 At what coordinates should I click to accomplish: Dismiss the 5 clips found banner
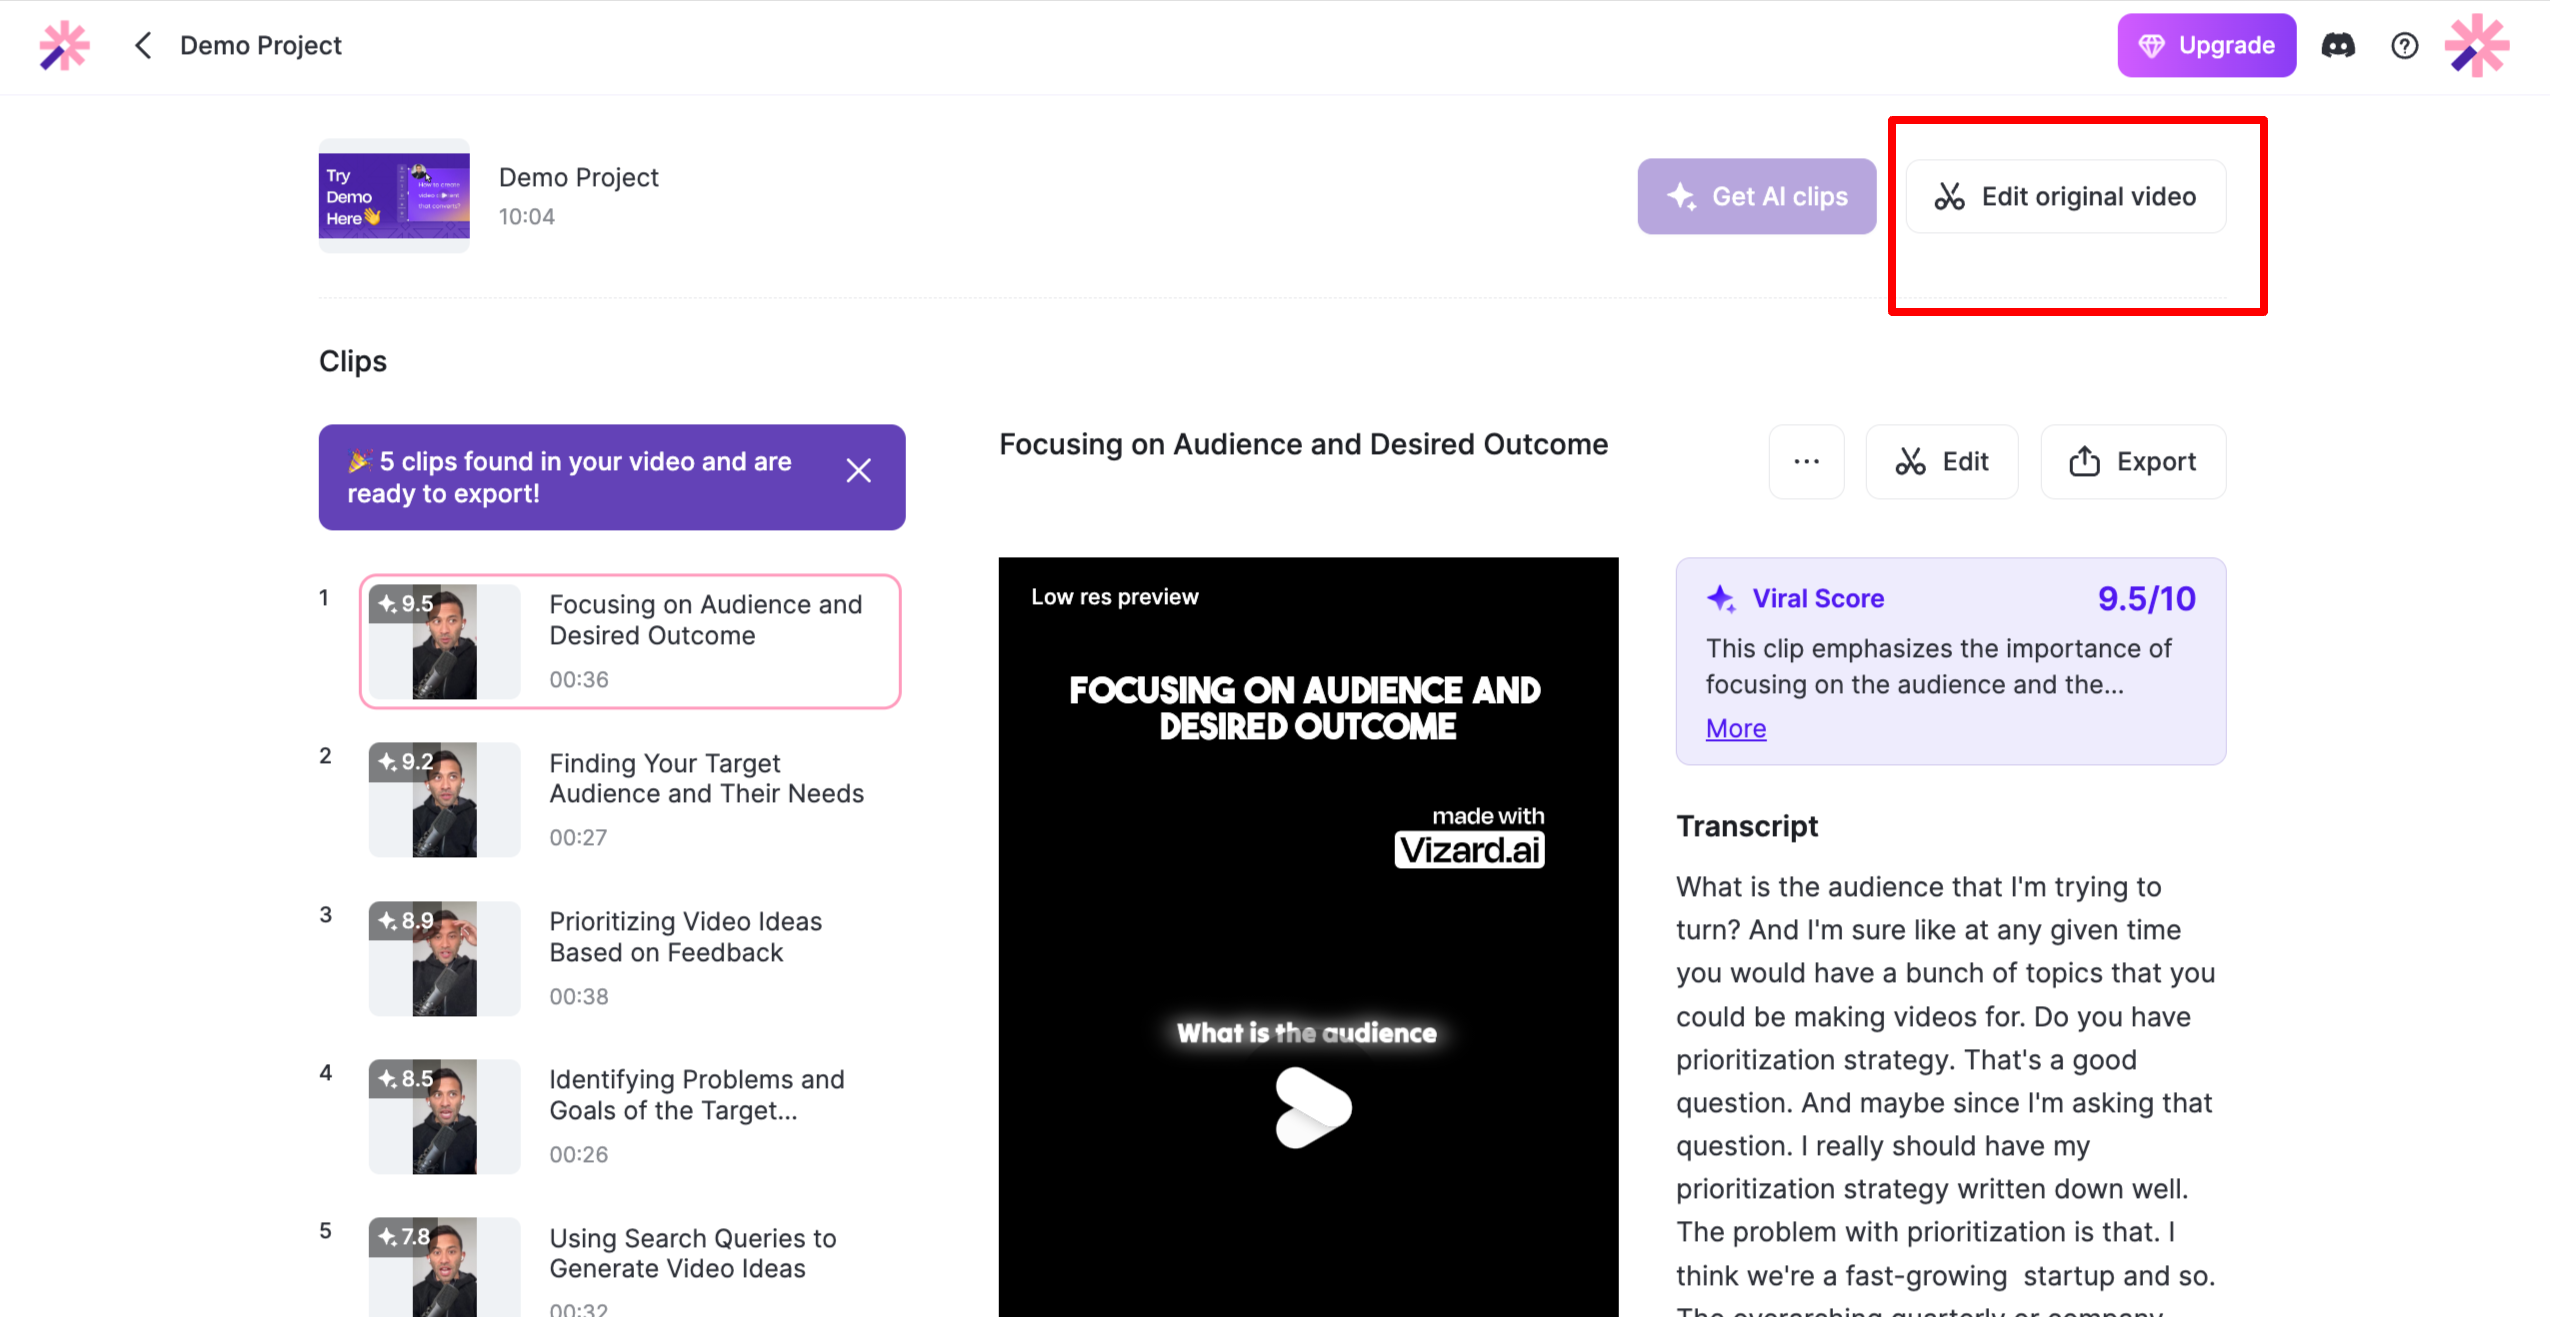(x=859, y=470)
